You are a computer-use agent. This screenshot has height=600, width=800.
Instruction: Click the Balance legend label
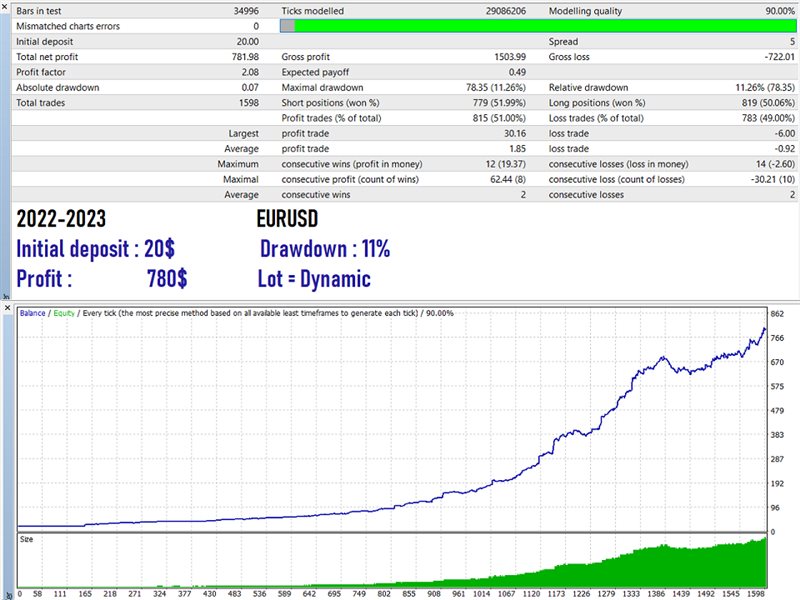[x=33, y=313]
